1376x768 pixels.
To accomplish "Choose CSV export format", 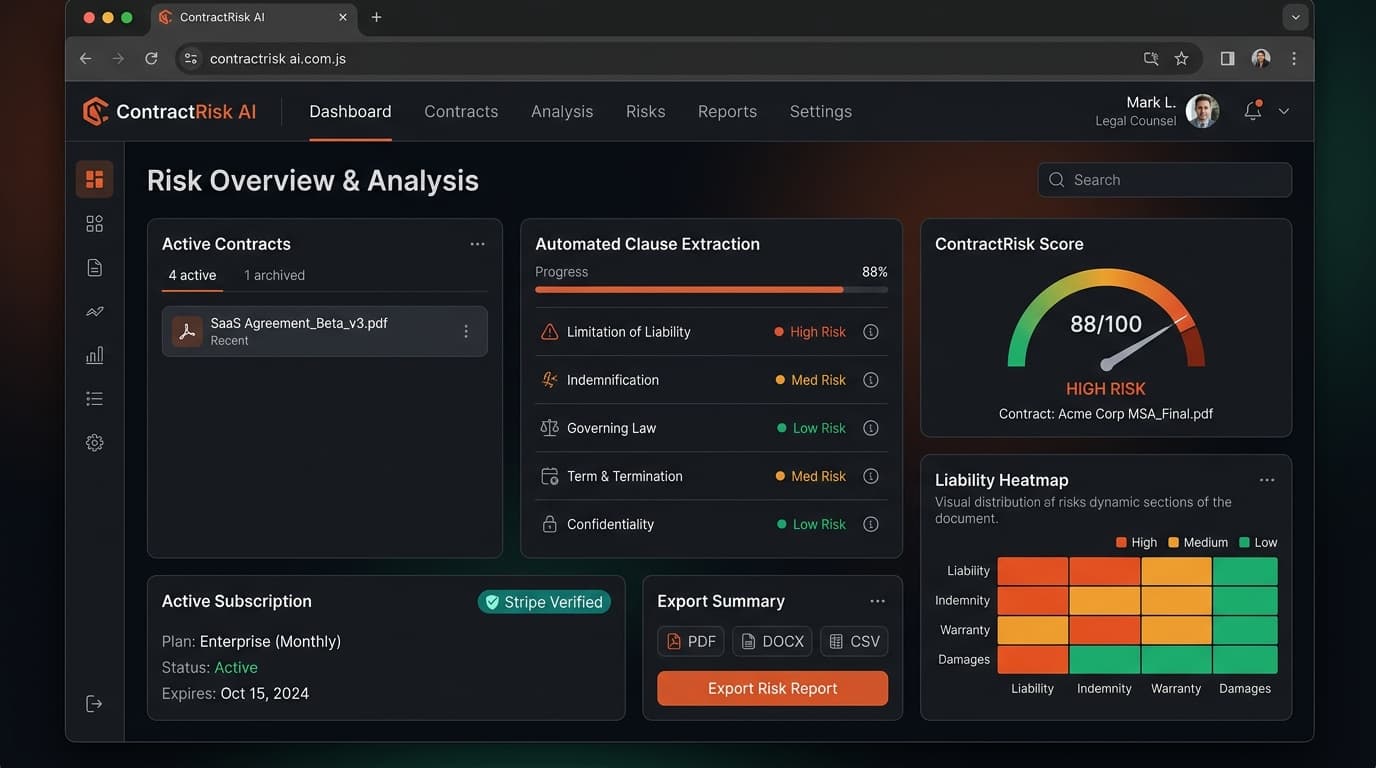I will [854, 641].
